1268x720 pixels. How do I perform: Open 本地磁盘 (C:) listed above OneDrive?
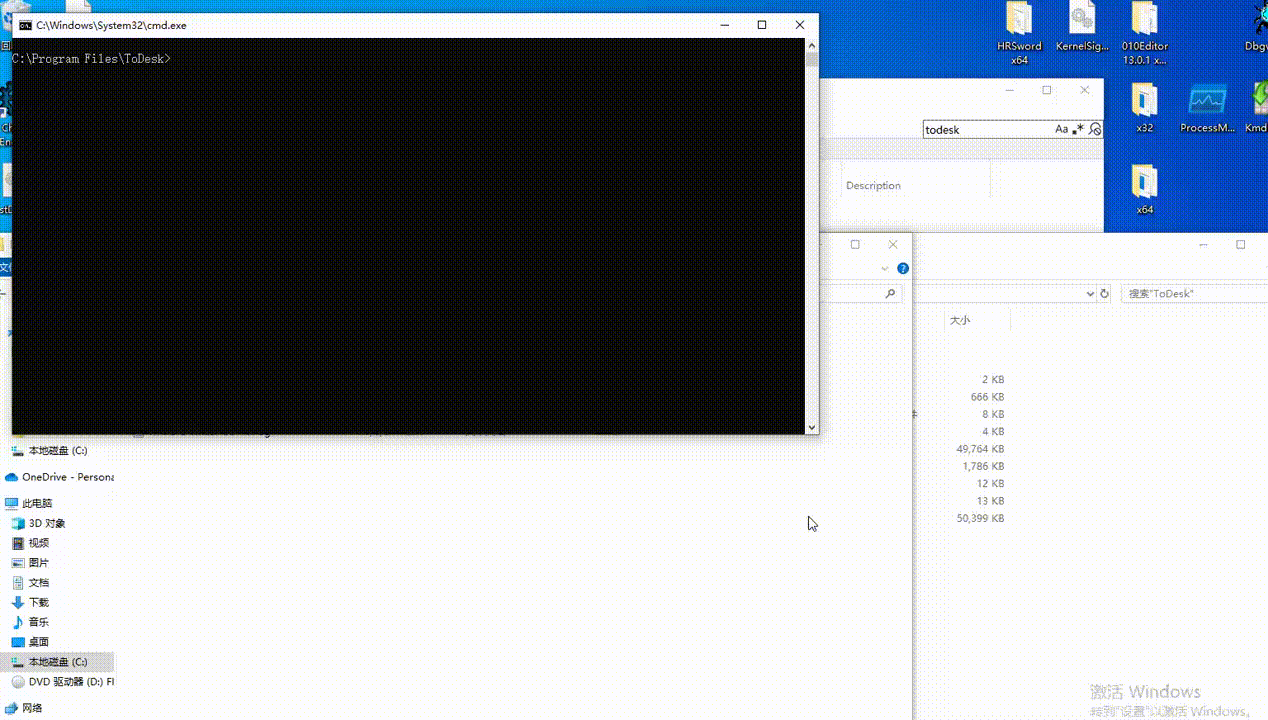point(57,451)
